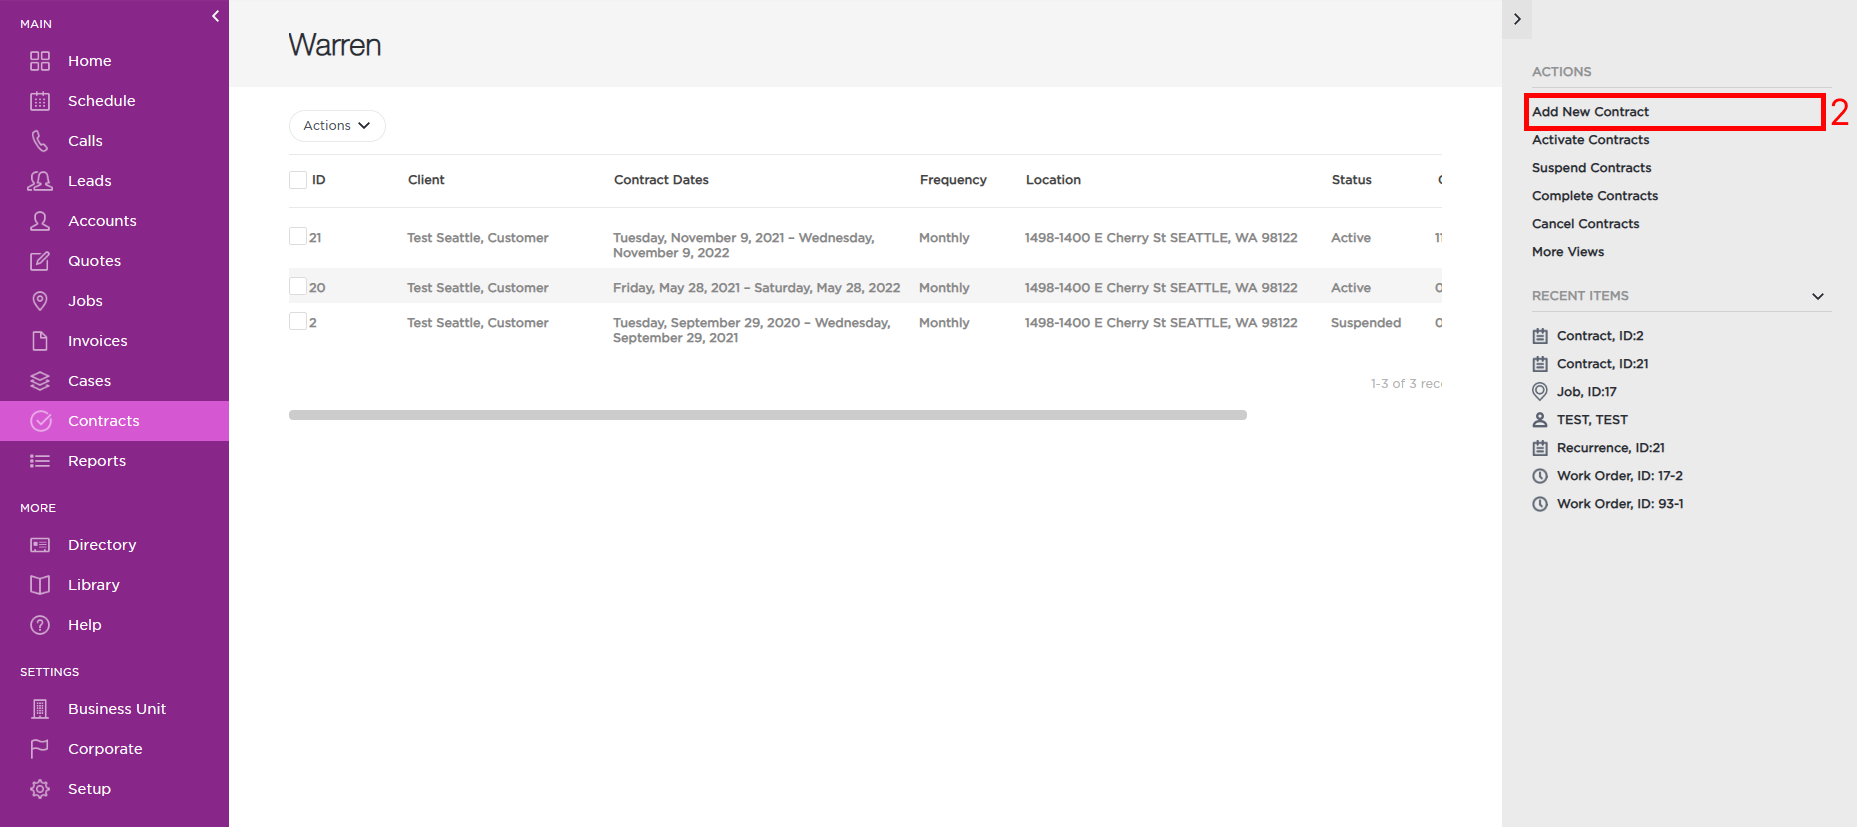Click Monthly frequency in contract 20 row

tap(944, 288)
